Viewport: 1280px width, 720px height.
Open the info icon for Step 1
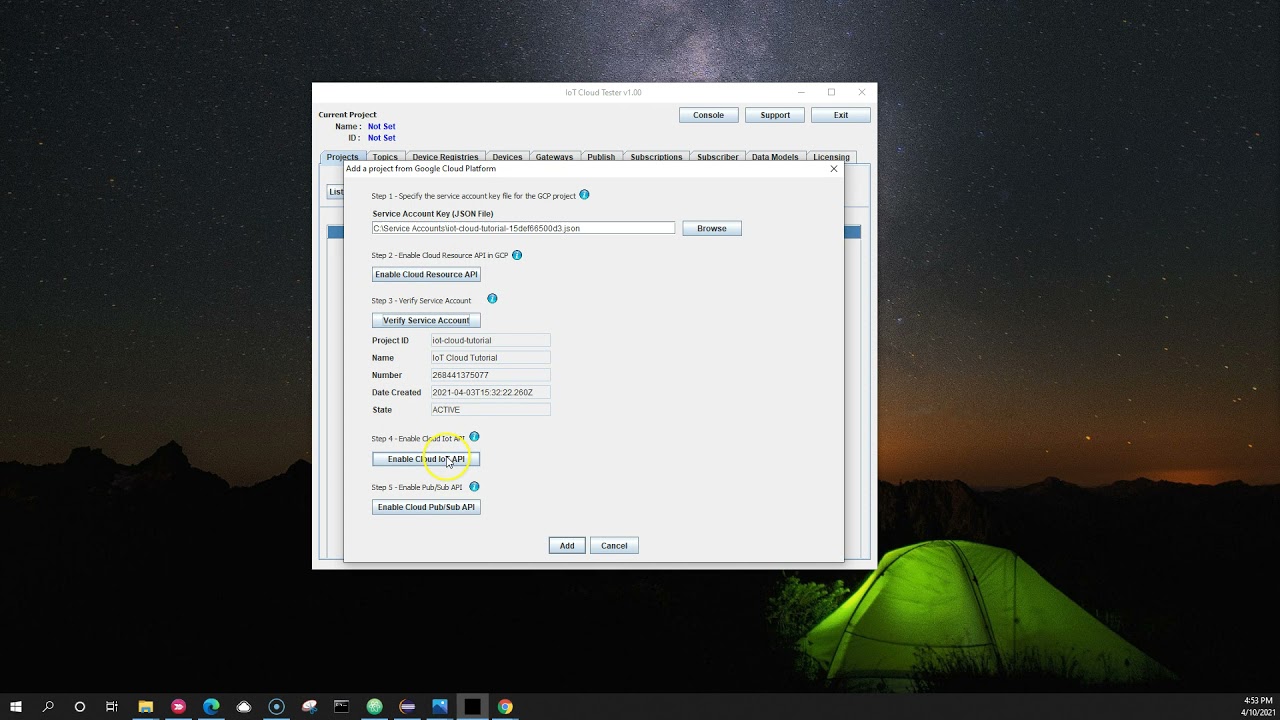point(584,195)
